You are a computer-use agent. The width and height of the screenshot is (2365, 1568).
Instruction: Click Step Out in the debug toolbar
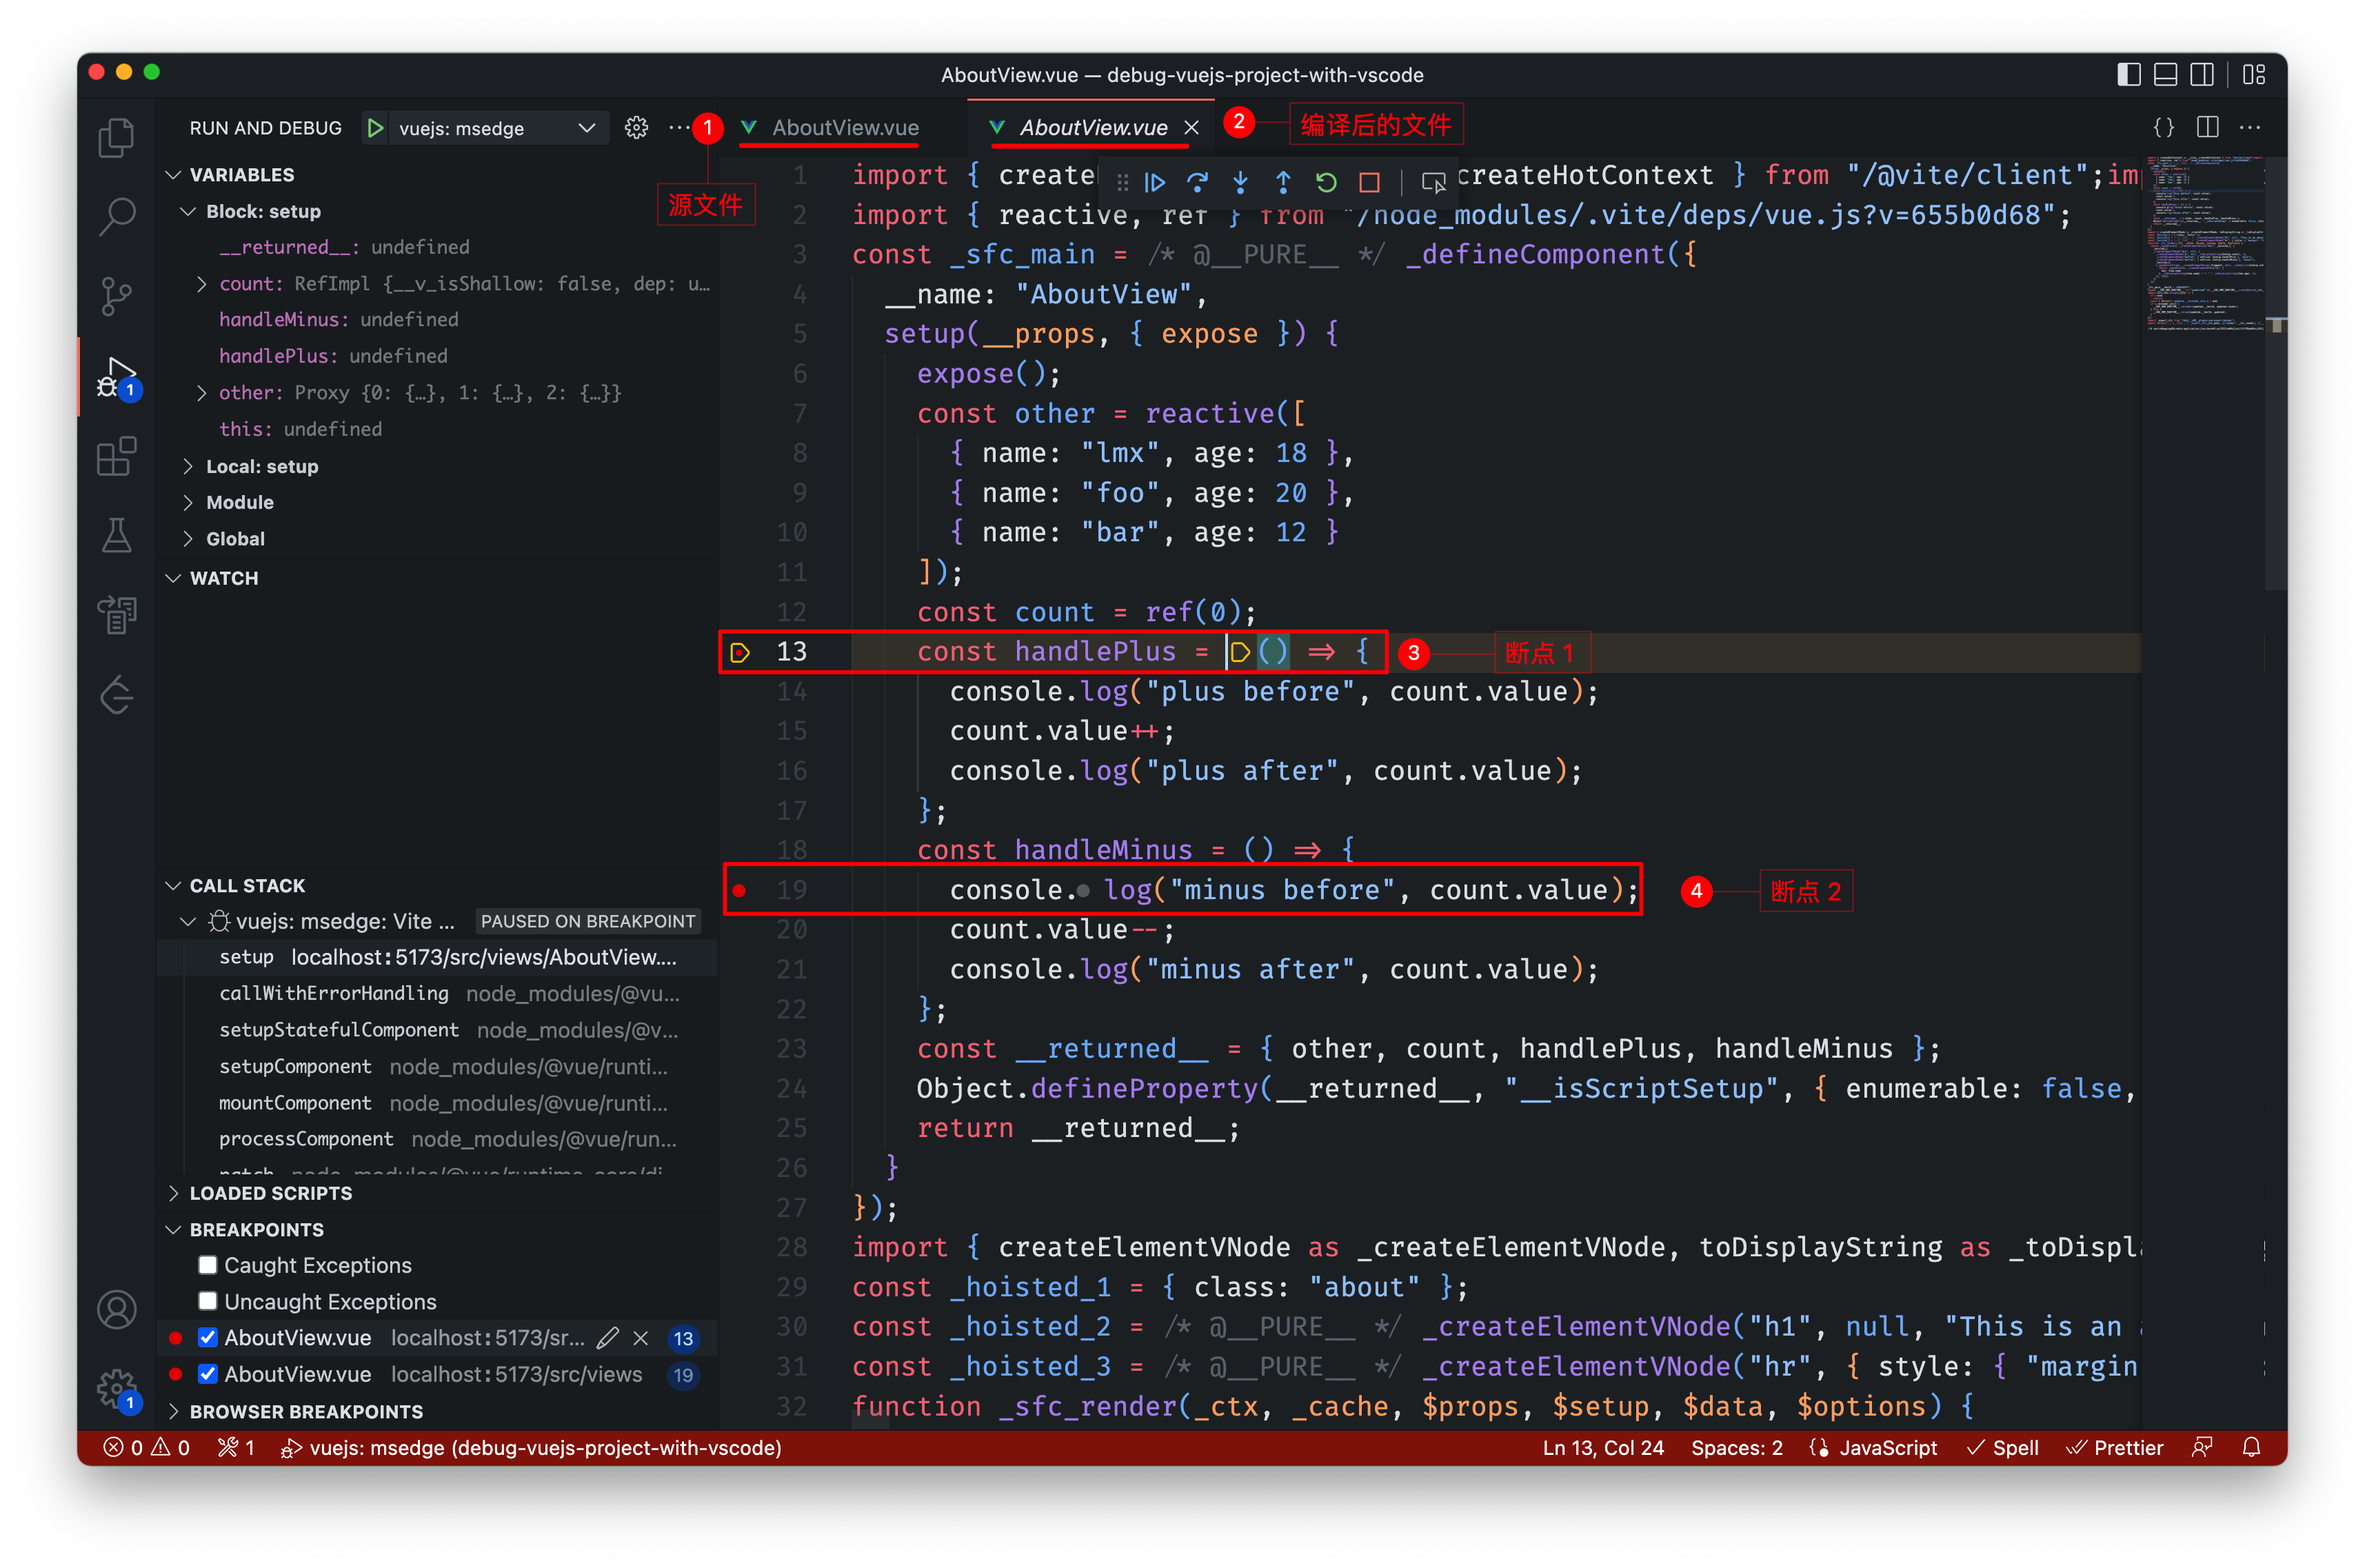pyautogui.click(x=1283, y=182)
